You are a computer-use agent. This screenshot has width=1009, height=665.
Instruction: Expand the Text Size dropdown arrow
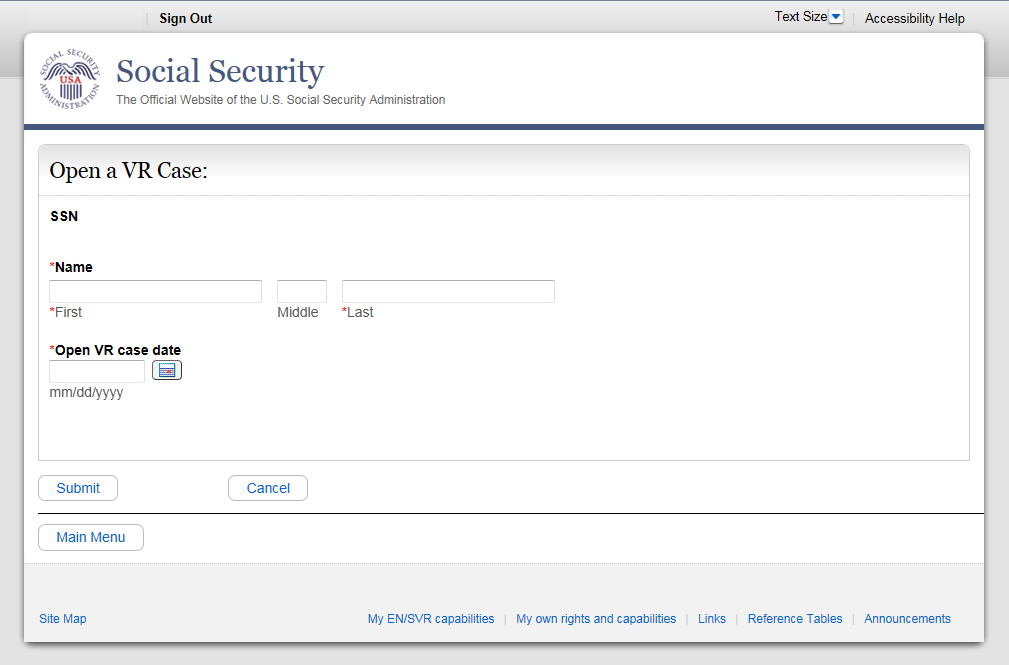pyautogui.click(x=837, y=17)
